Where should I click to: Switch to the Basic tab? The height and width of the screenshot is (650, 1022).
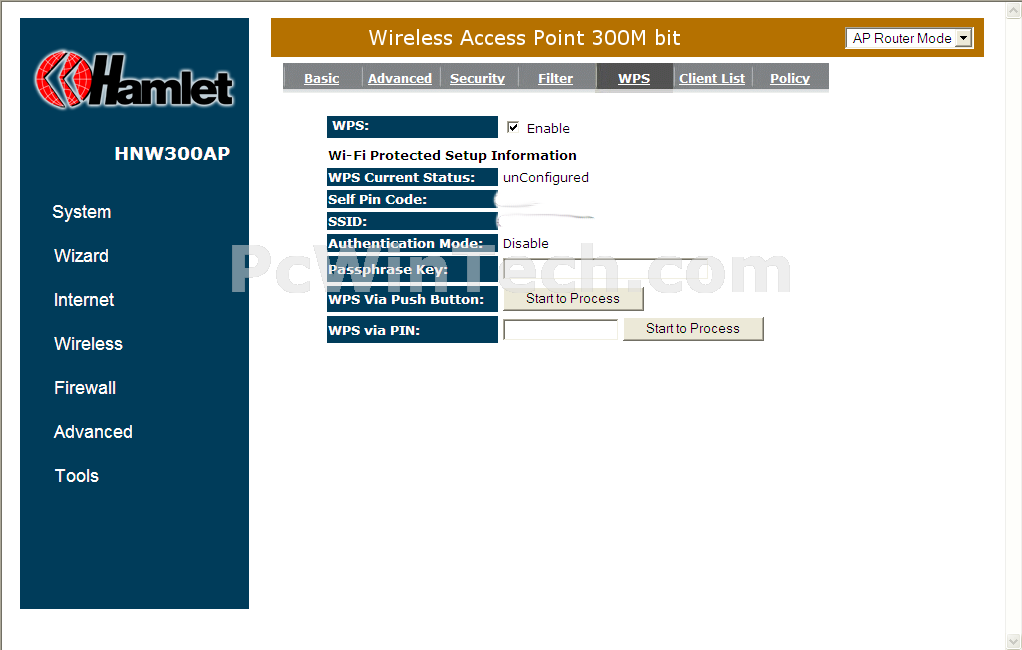321,78
